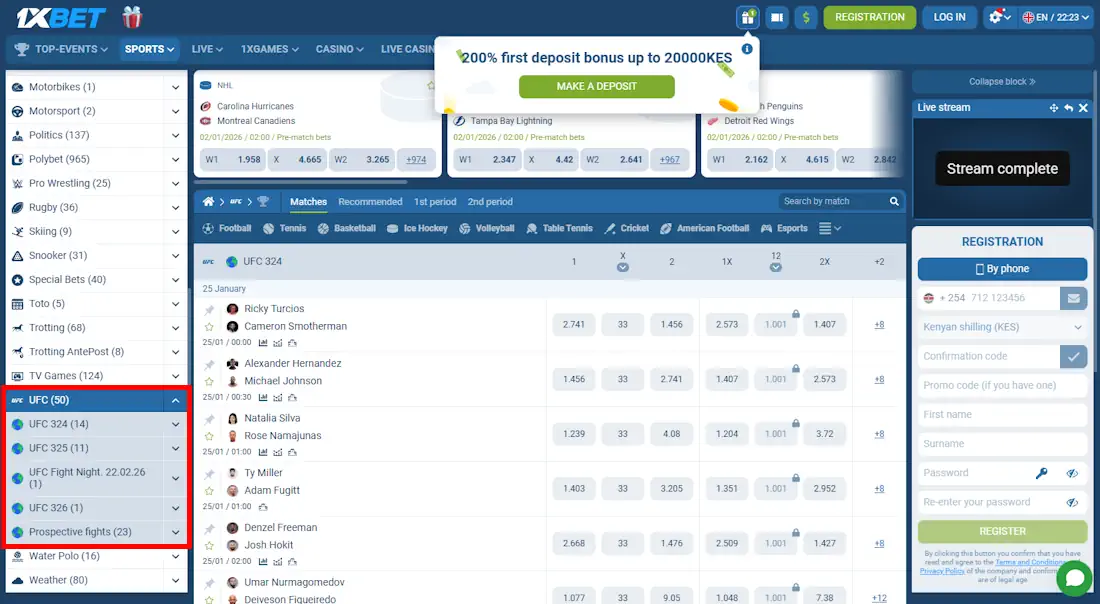Open the 1XGAMES menu

coord(269,49)
